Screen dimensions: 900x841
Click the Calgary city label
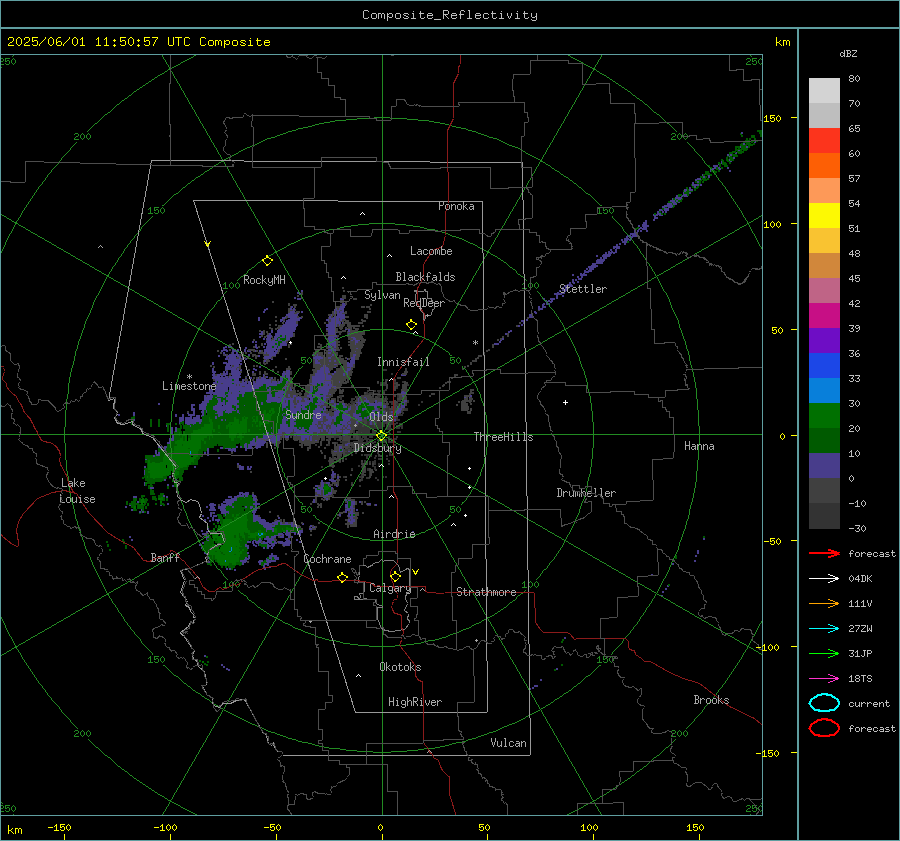click(x=390, y=588)
